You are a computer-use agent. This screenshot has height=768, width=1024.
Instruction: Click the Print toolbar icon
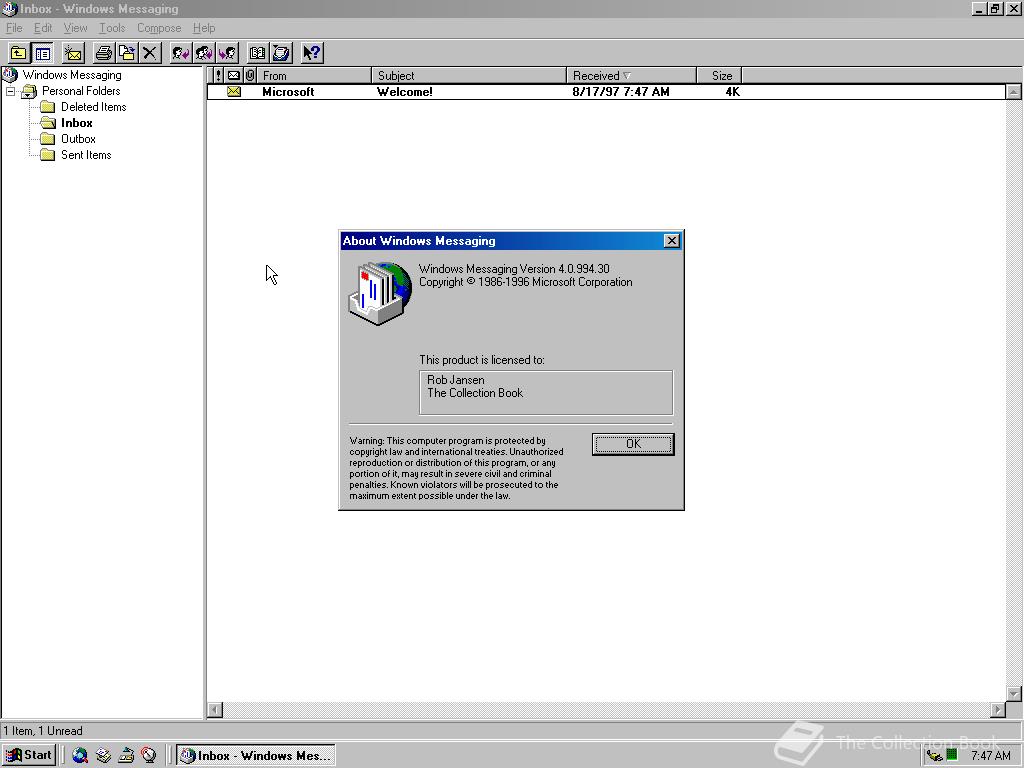pos(103,53)
